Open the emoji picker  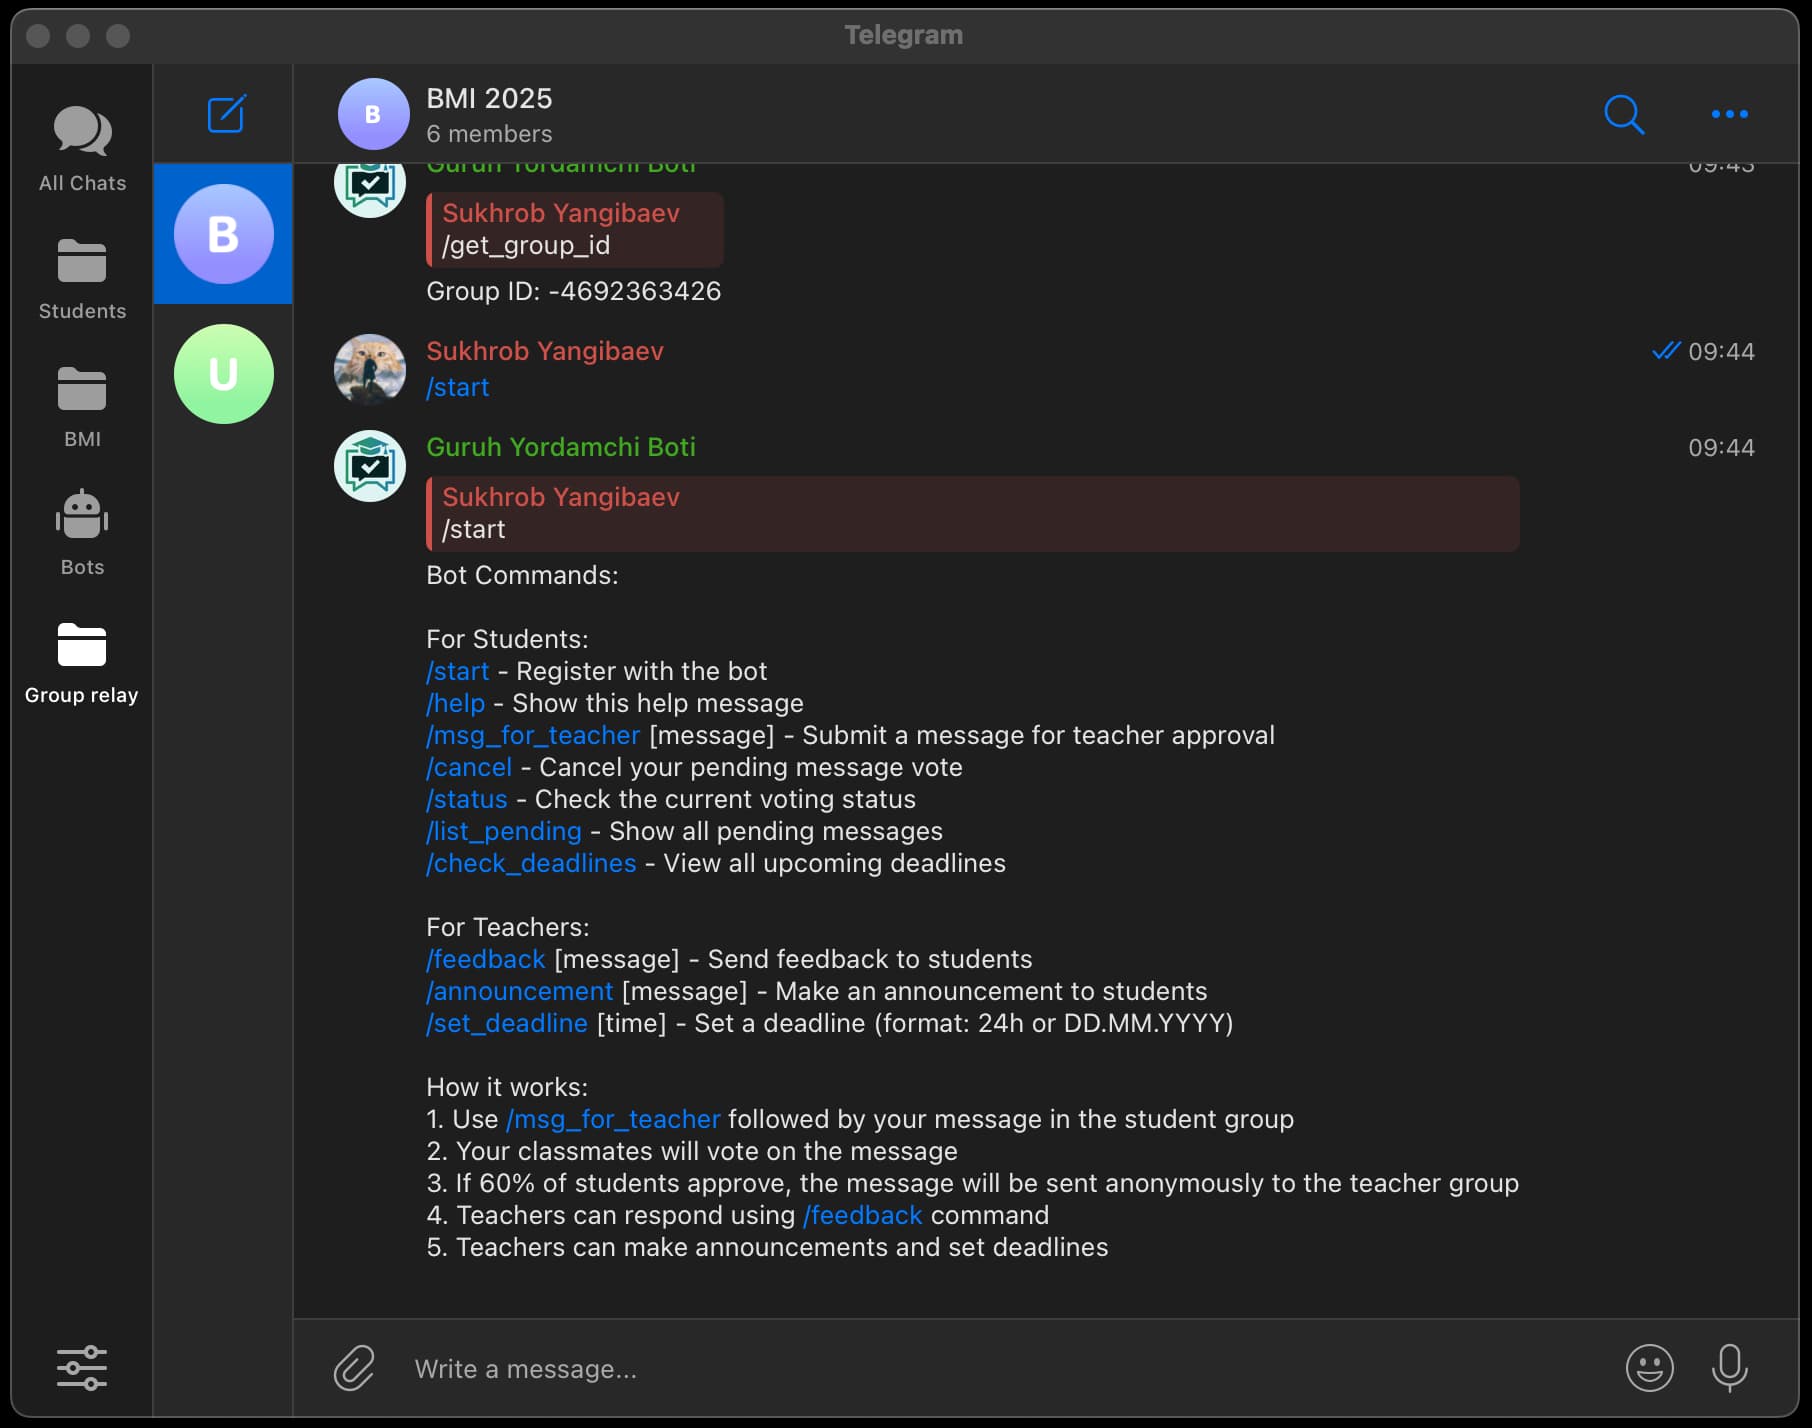point(1650,1368)
